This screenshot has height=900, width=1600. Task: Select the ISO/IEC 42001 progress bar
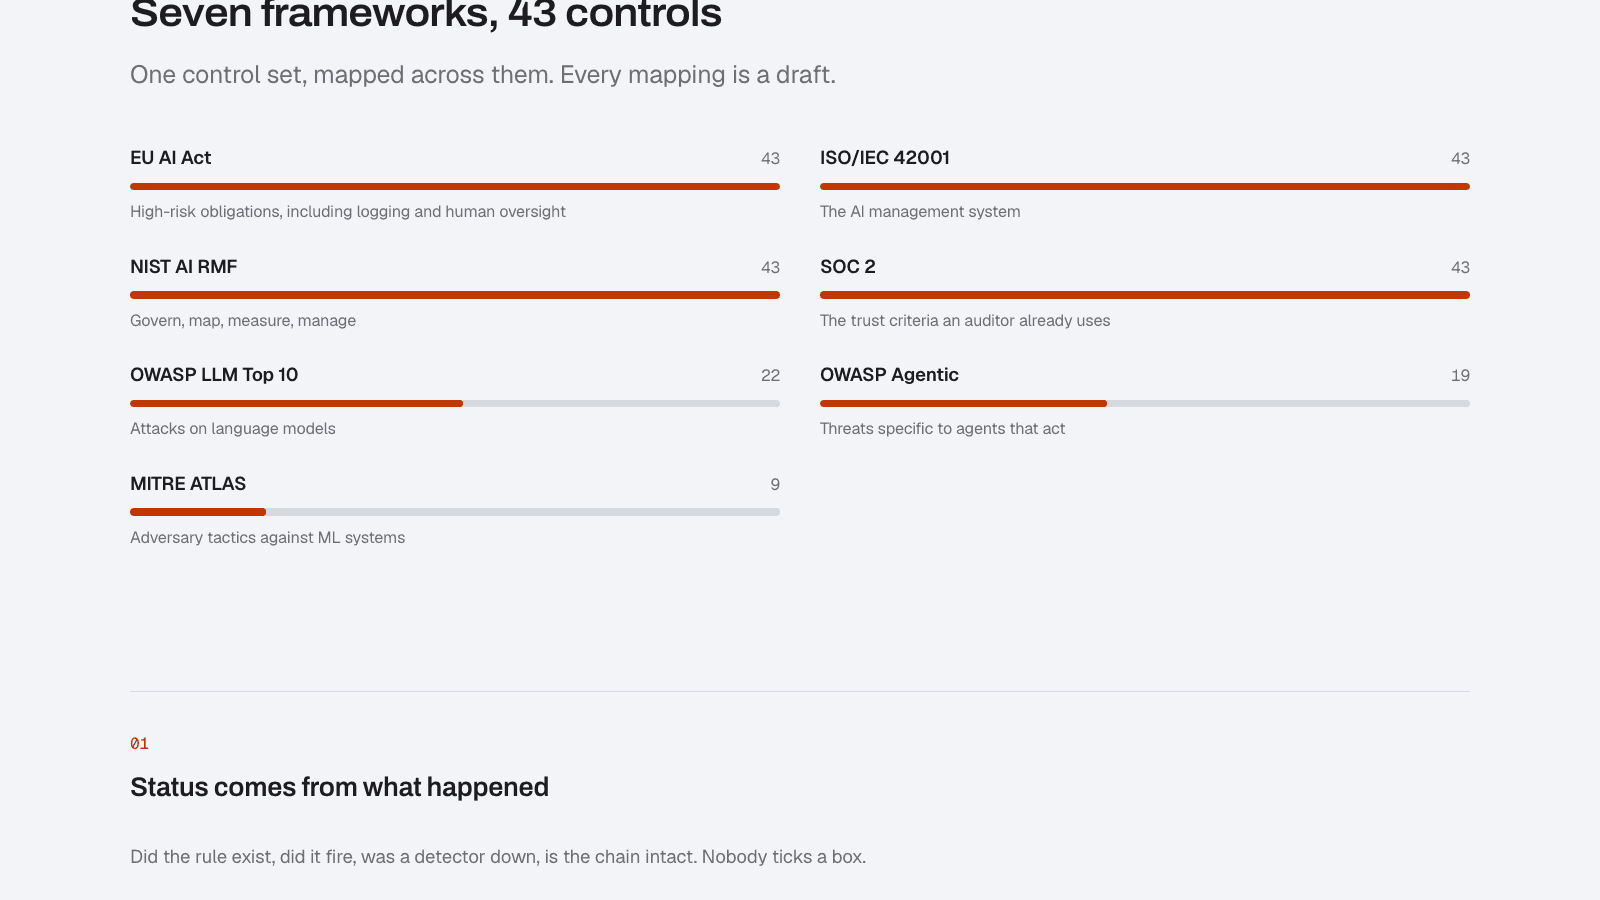pos(1145,186)
